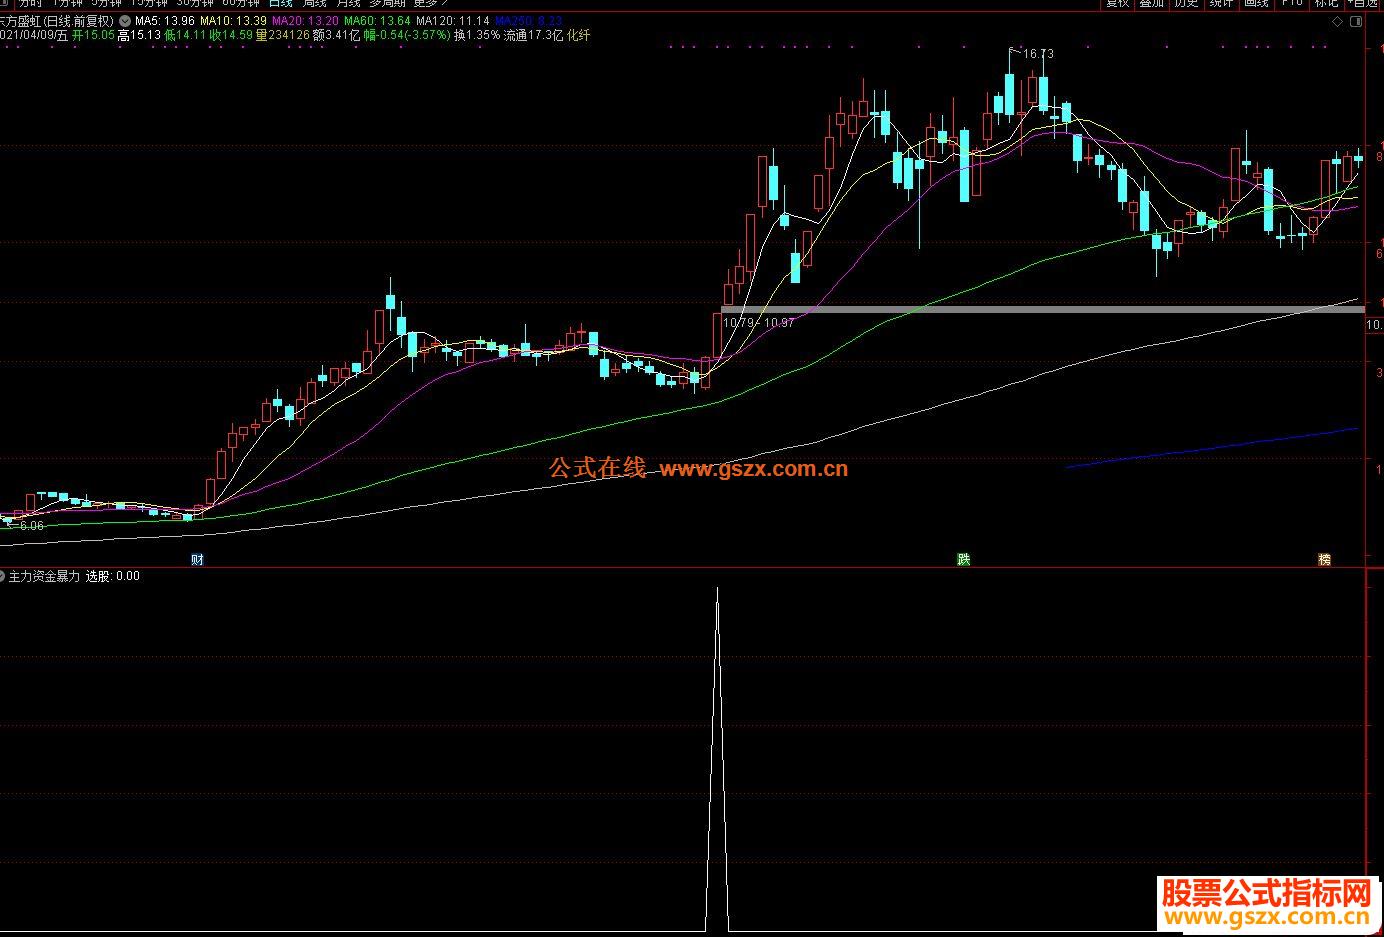Click the 换1.35% turnover value
This screenshot has height=937, width=1384.
pos(477,35)
